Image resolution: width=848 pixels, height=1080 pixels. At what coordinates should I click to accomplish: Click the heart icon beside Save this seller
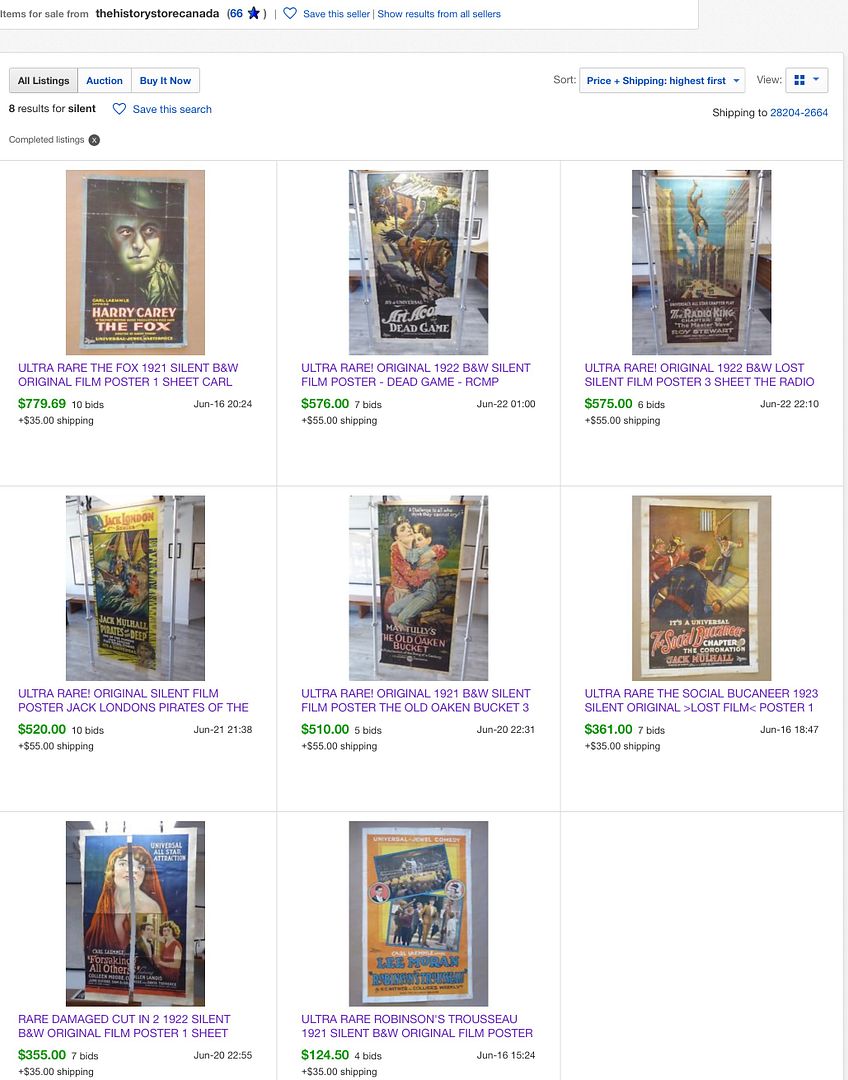pyautogui.click(x=290, y=13)
